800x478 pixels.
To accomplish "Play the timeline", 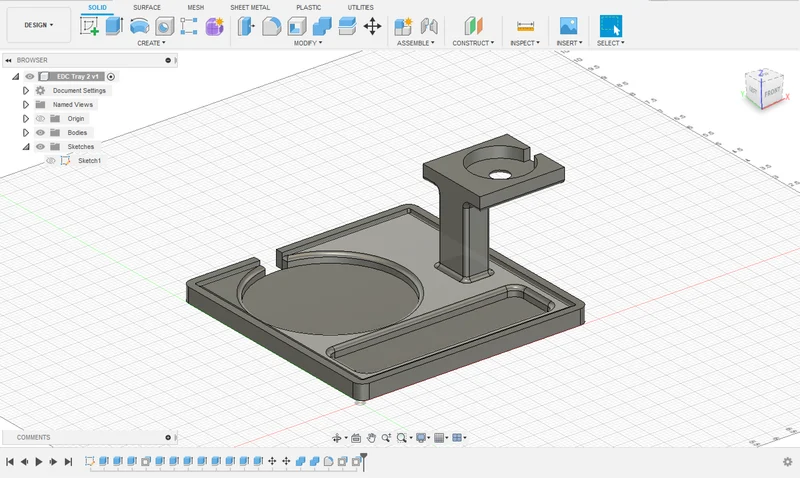I will 39,462.
